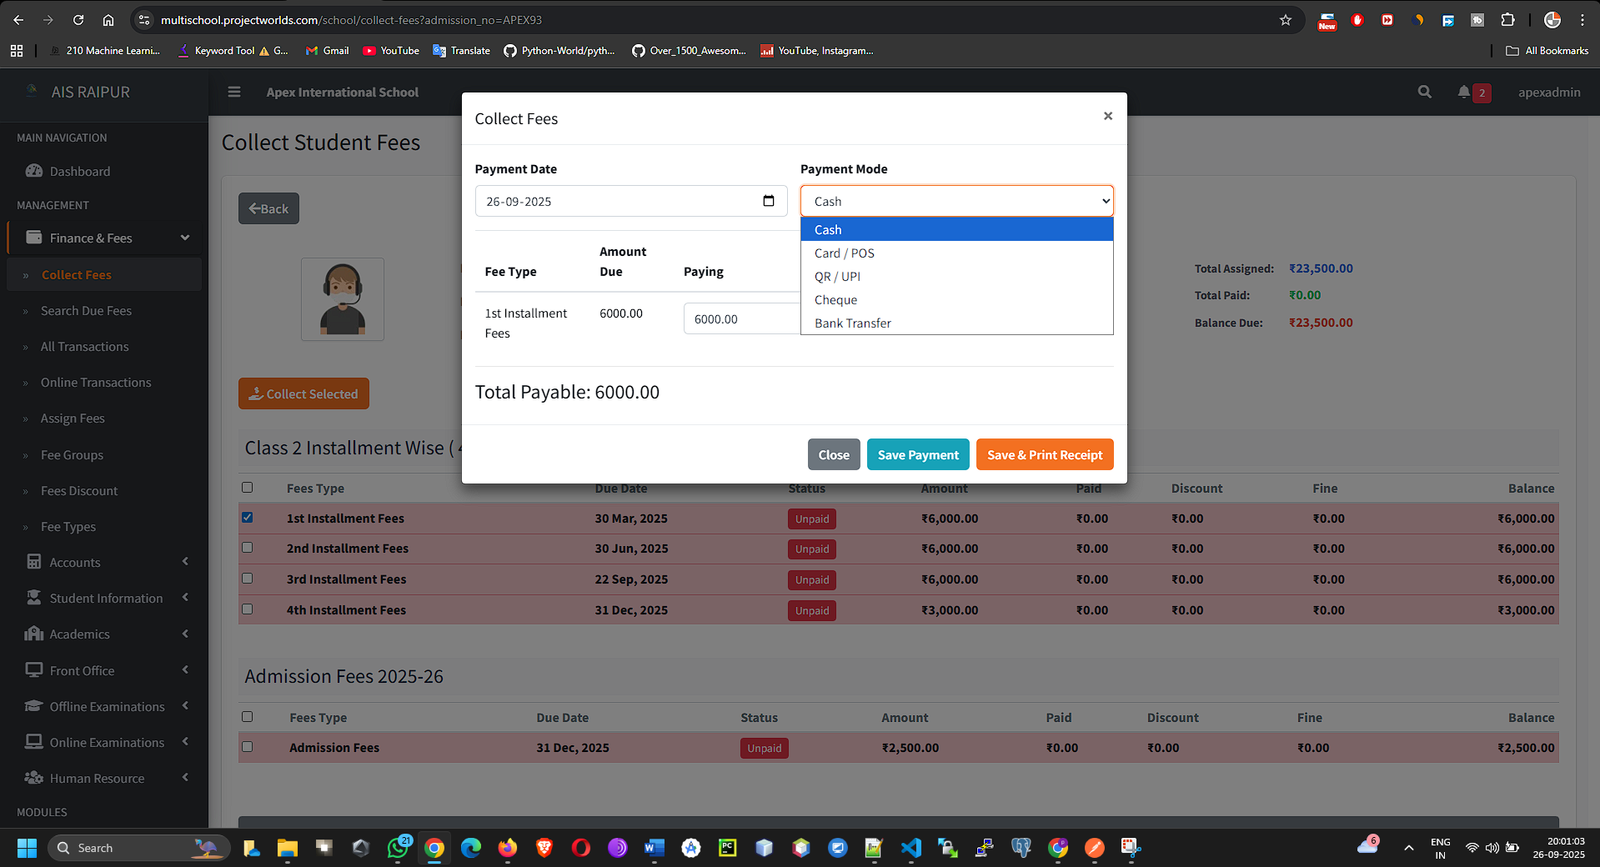Click the Paying amount input field

(x=740, y=319)
